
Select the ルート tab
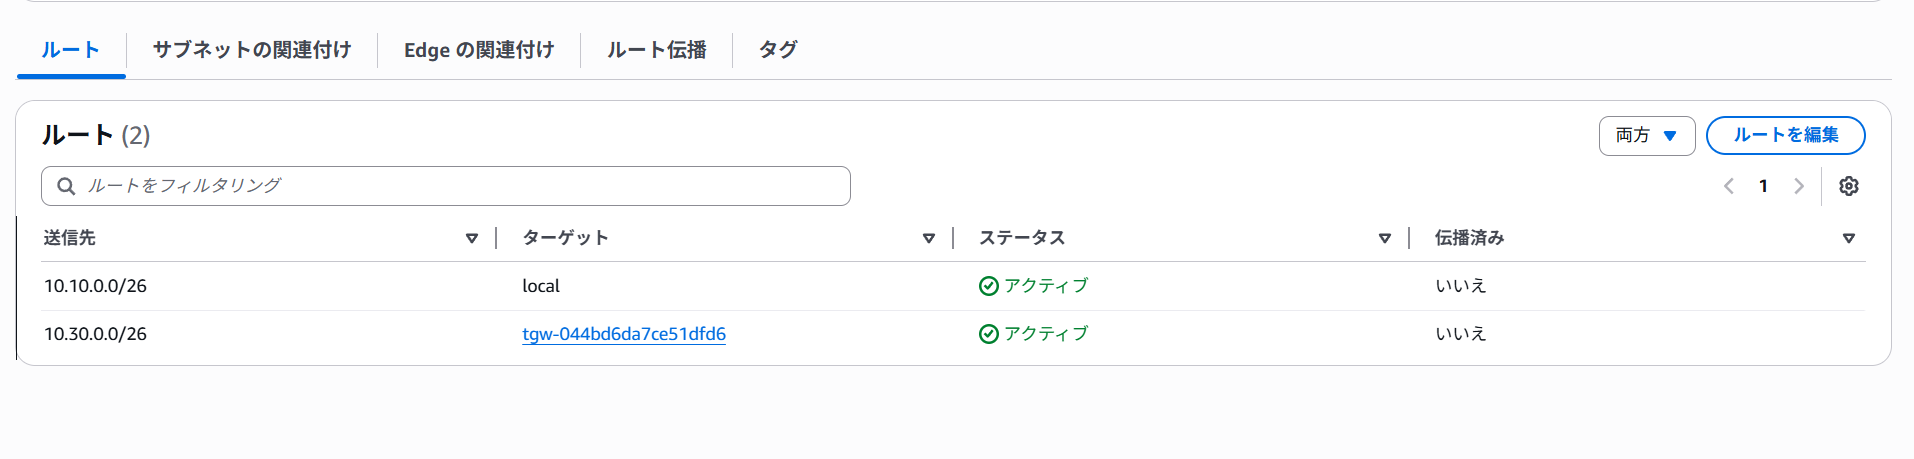coord(70,50)
